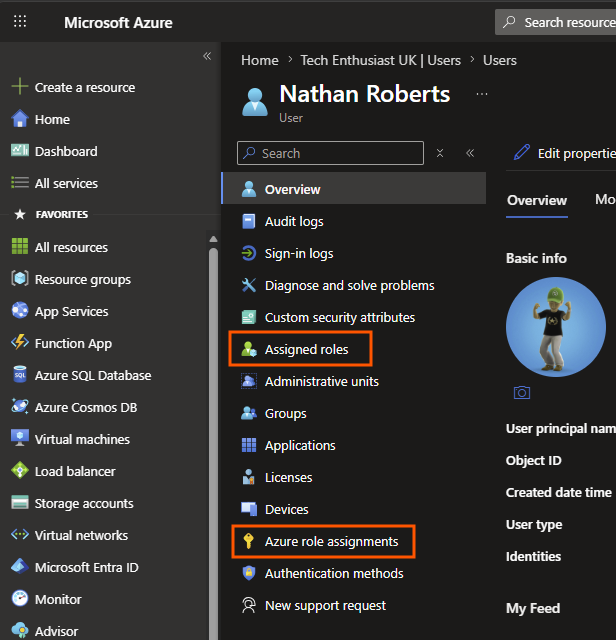Open the Azure portal waffle menu icon
The height and width of the screenshot is (640, 616).
[20, 21]
